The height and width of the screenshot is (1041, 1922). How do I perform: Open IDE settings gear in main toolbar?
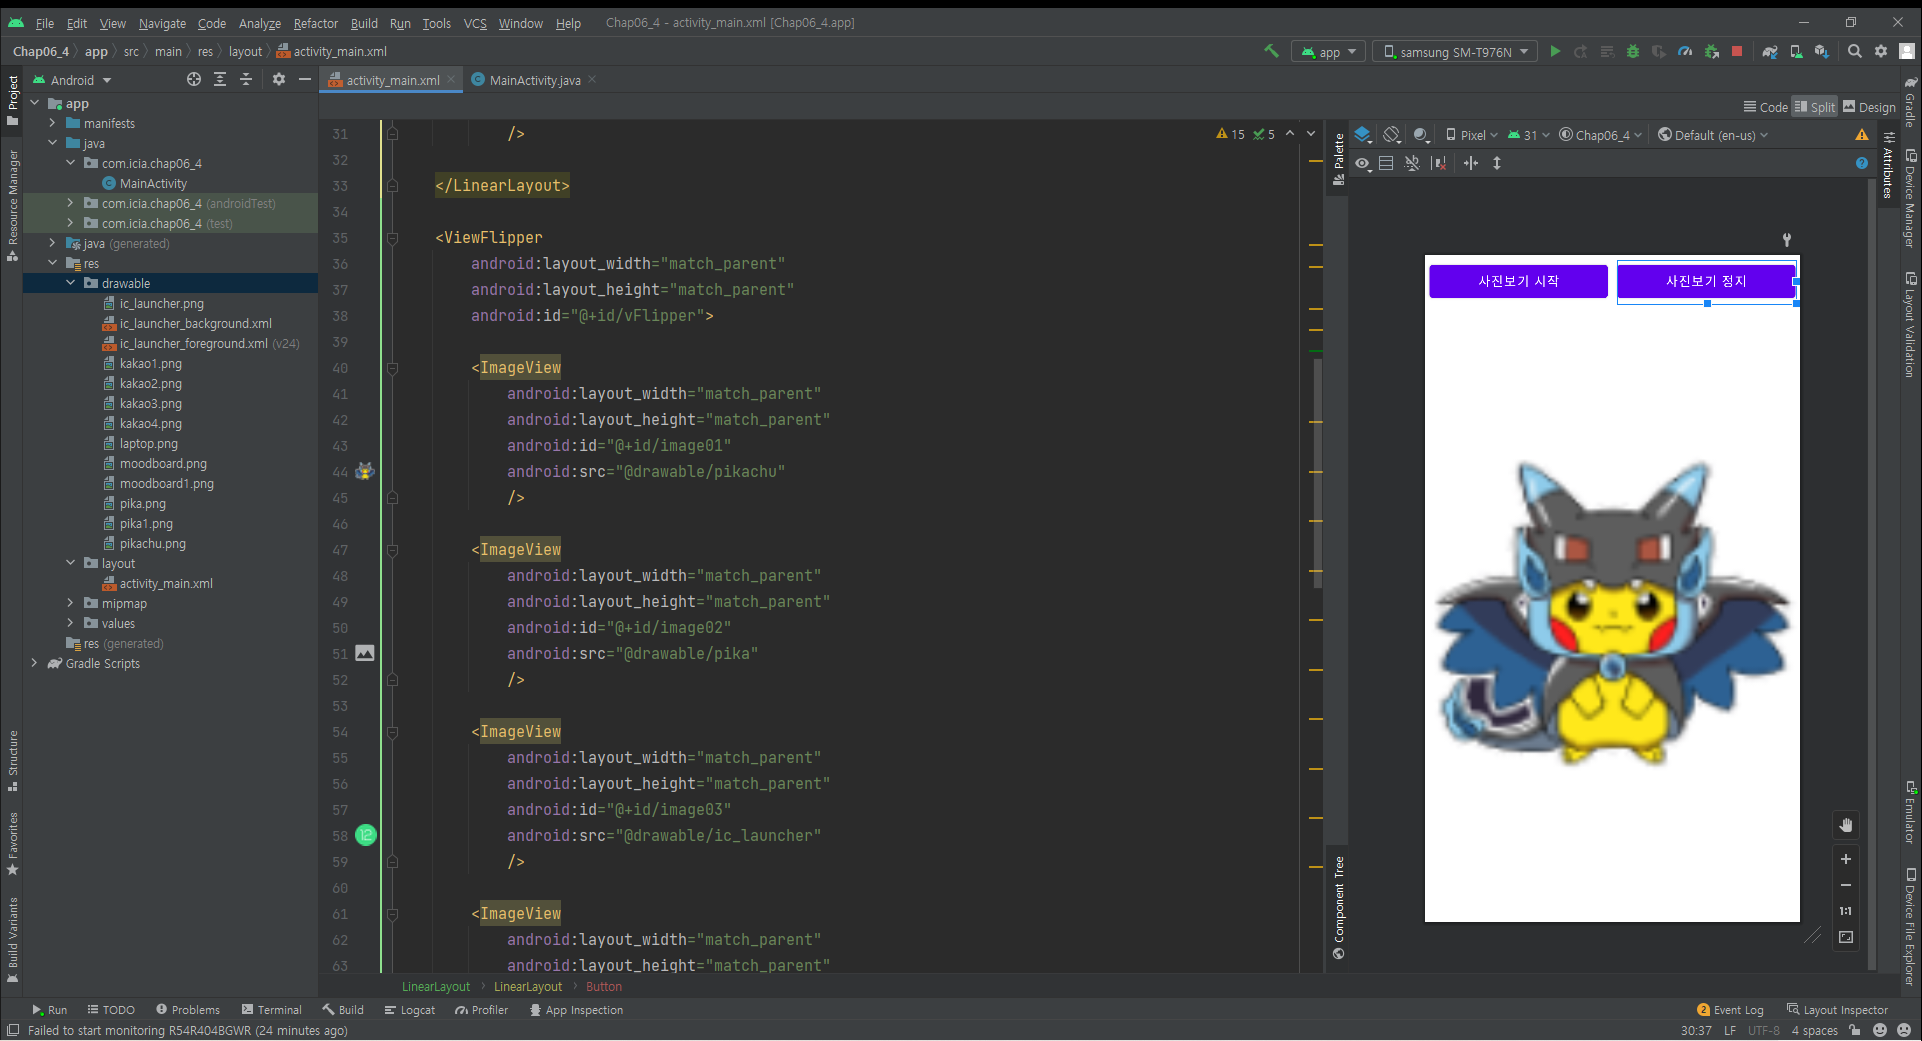tap(1881, 51)
